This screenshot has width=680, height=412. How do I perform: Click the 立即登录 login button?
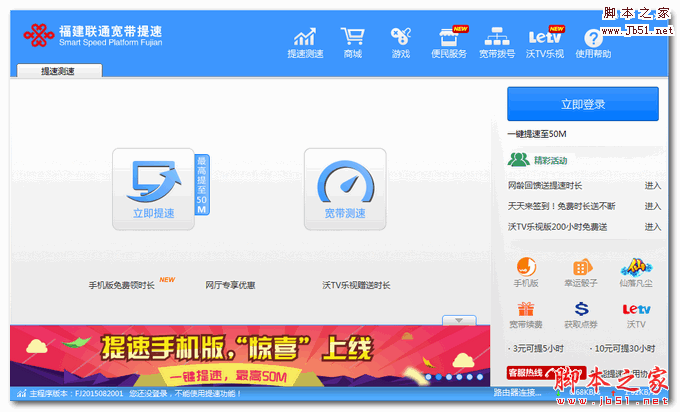point(583,104)
